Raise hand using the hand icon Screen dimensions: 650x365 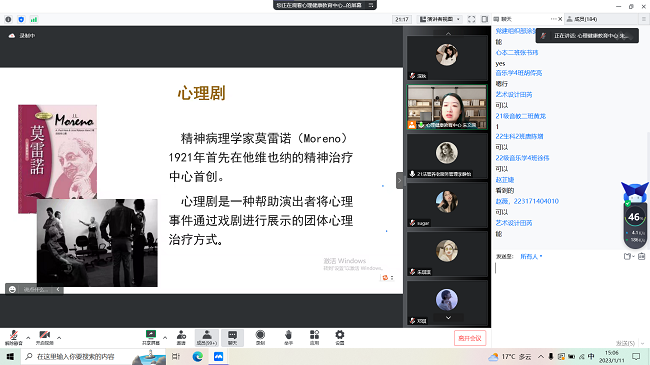coord(289,337)
